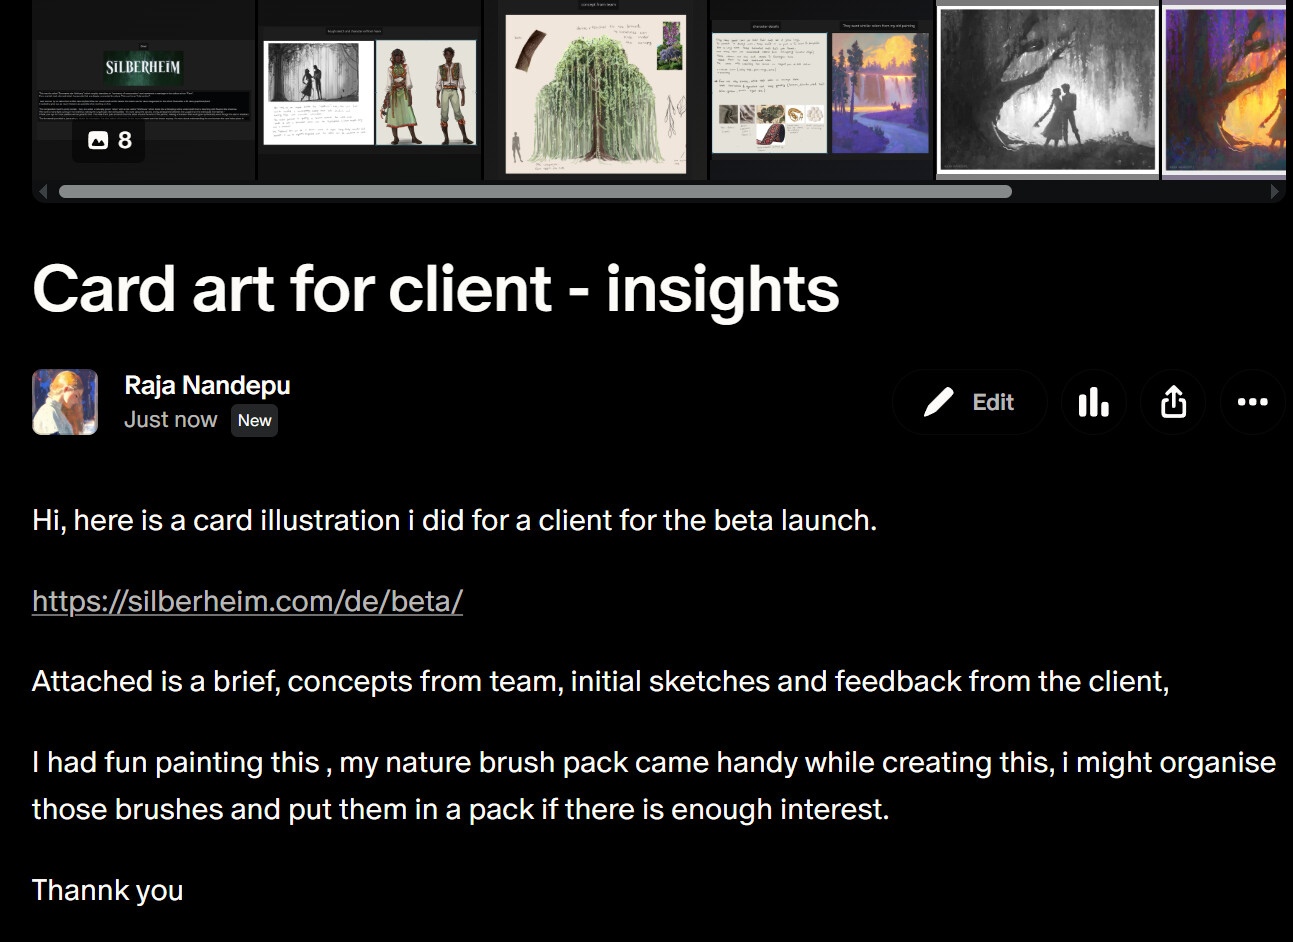Select the willow tree concept thumbnail
The image size is (1293, 942).
tap(596, 90)
